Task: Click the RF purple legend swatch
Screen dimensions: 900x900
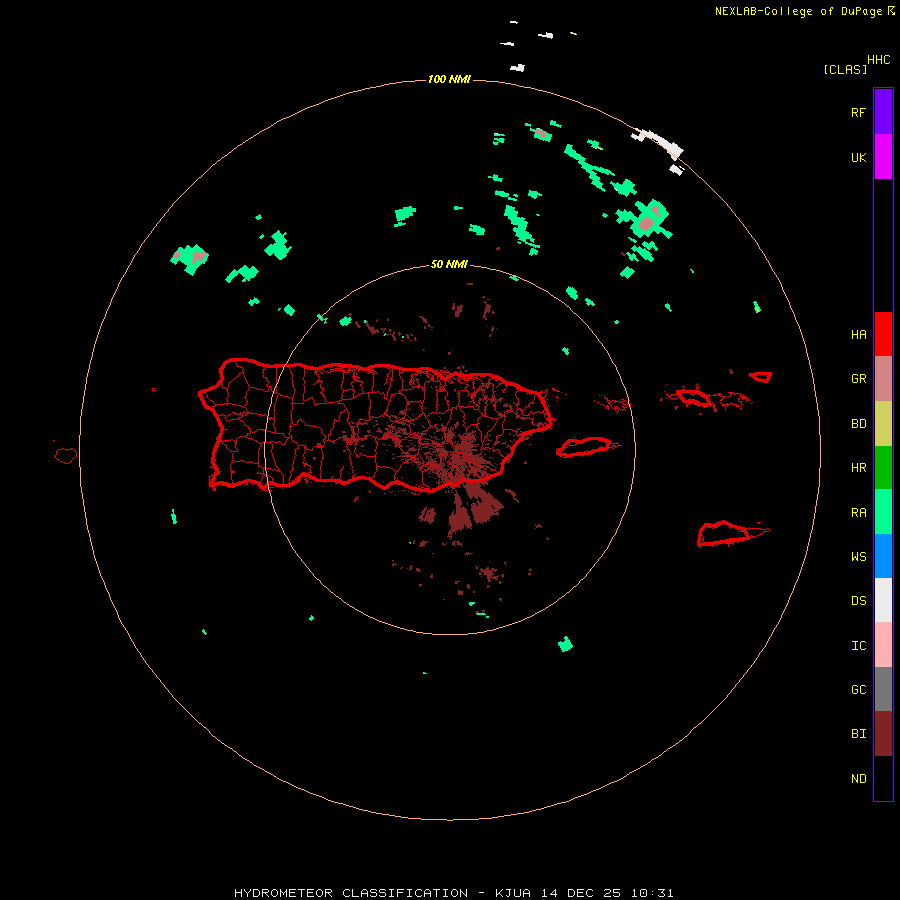Action: pyautogui.click(x=883, y=112)
